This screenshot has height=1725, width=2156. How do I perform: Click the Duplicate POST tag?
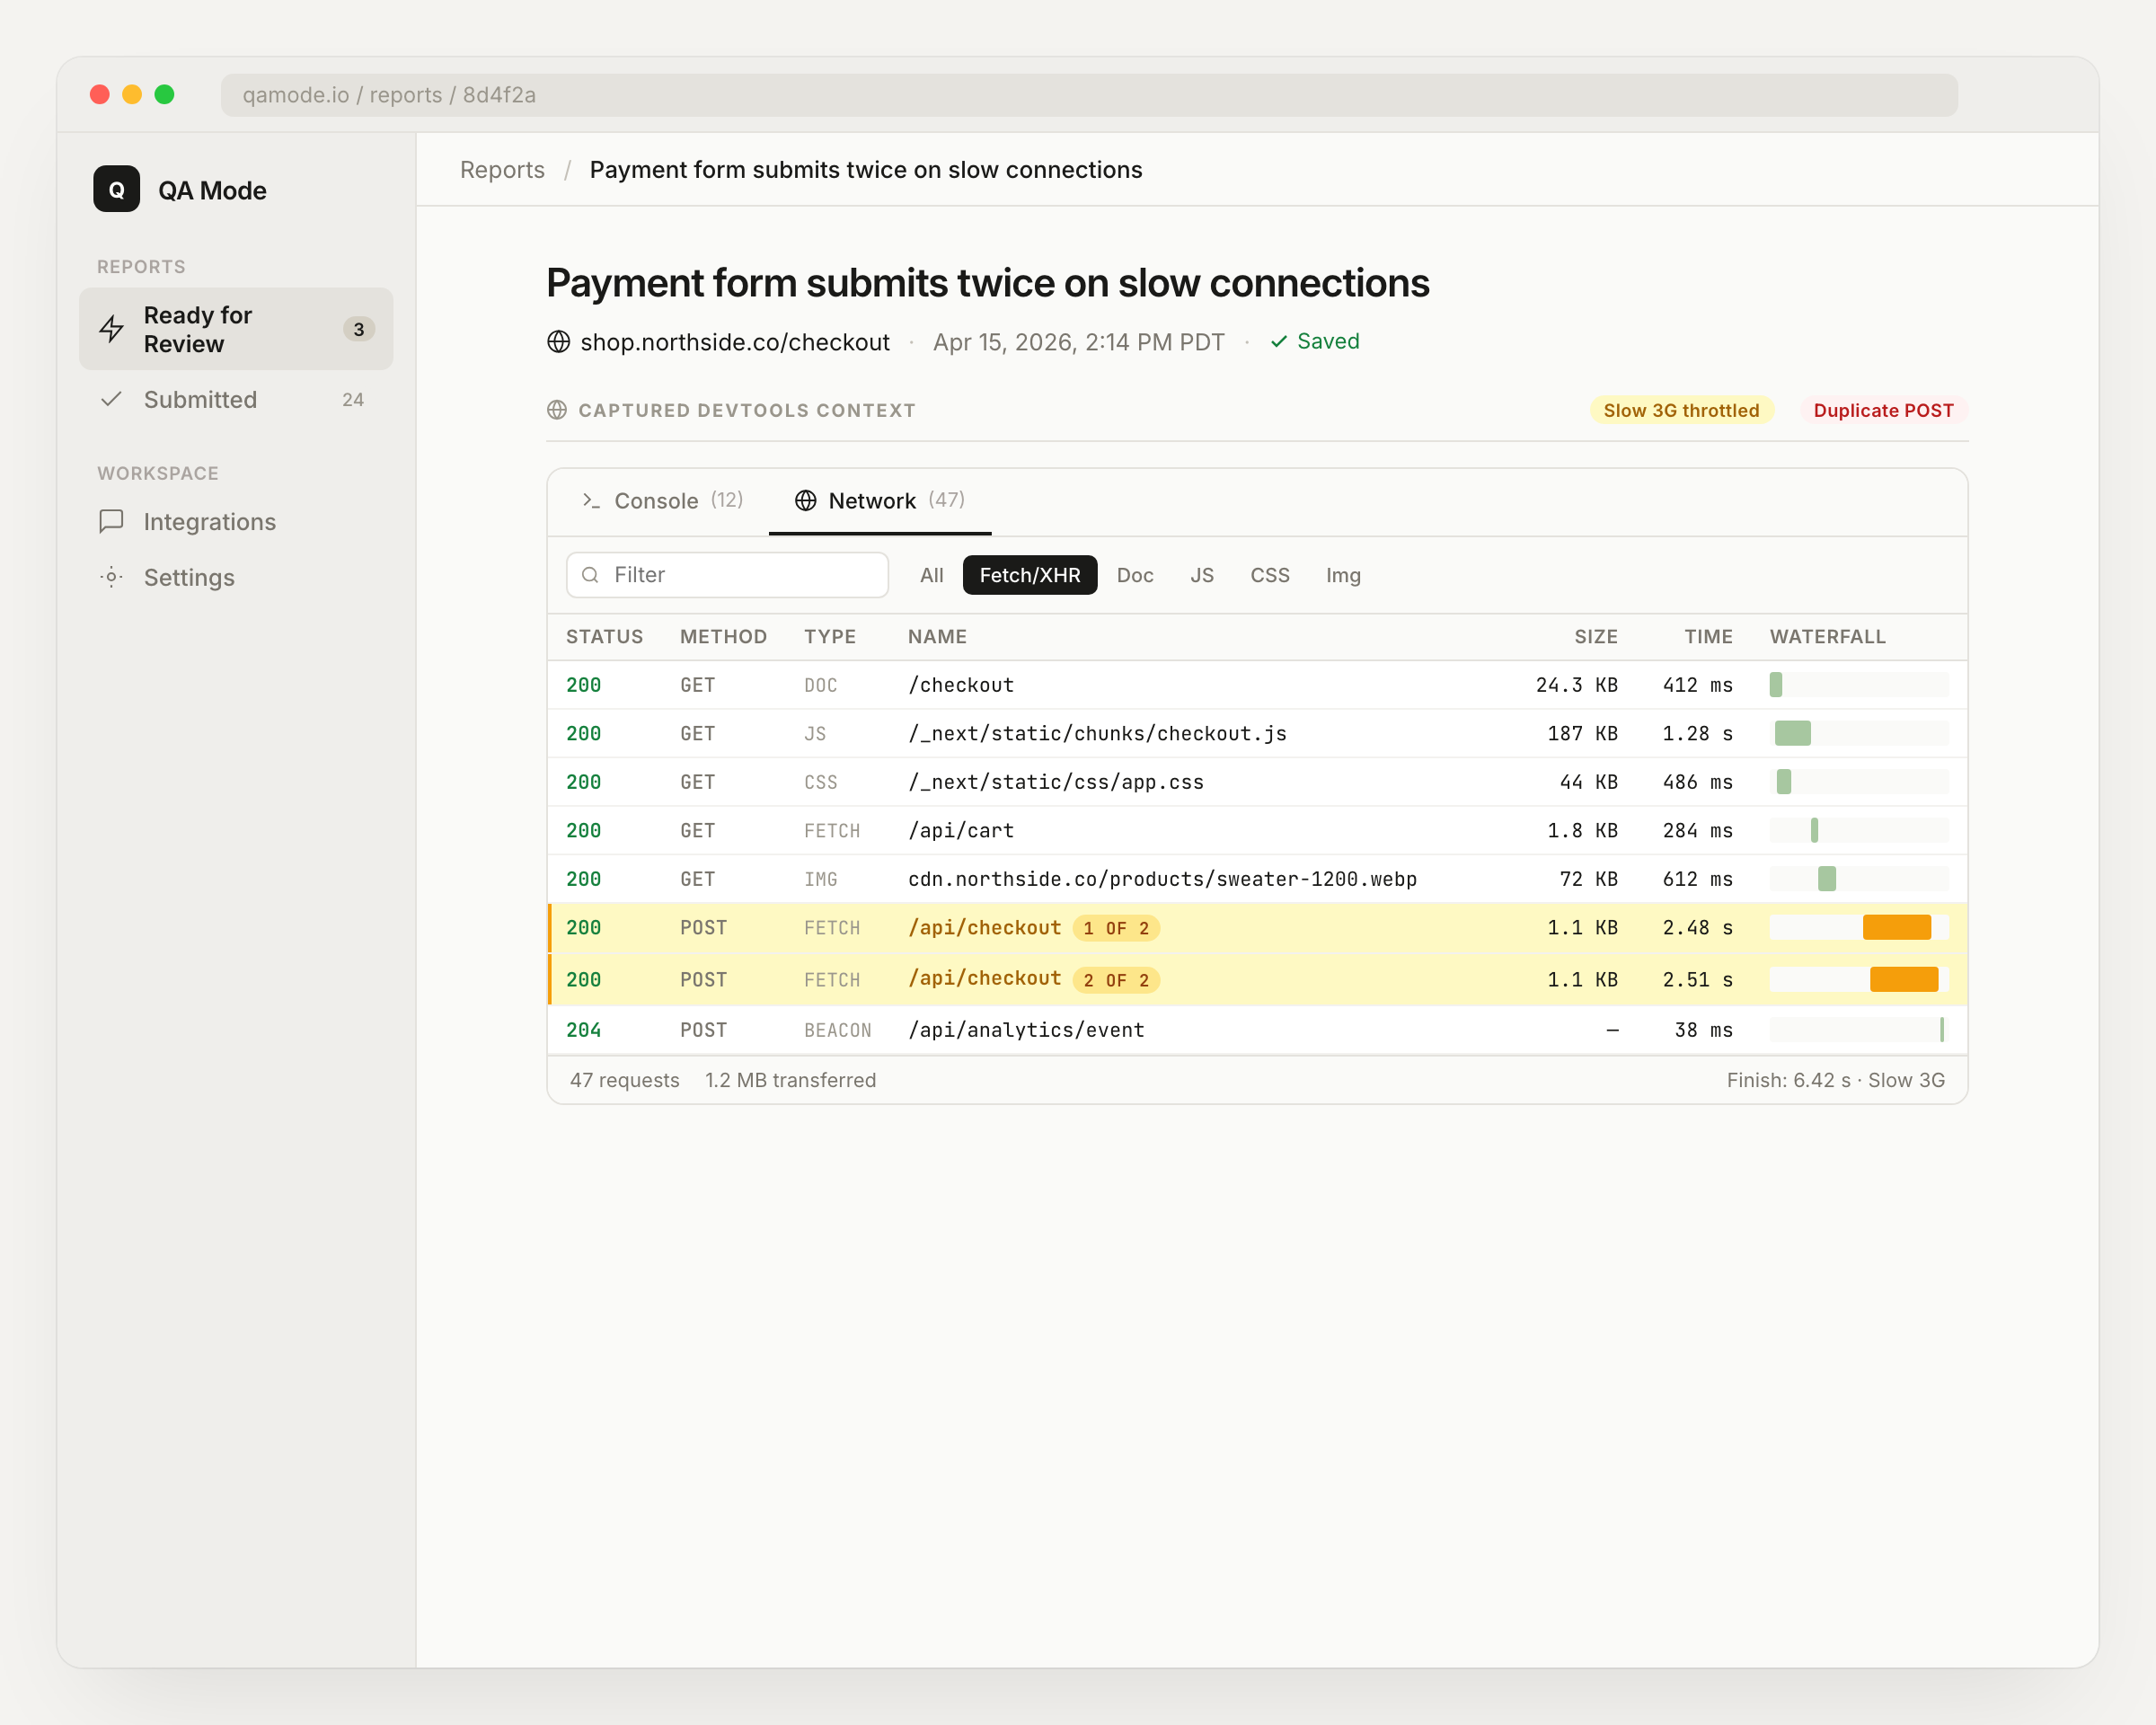click(1882, 410)
